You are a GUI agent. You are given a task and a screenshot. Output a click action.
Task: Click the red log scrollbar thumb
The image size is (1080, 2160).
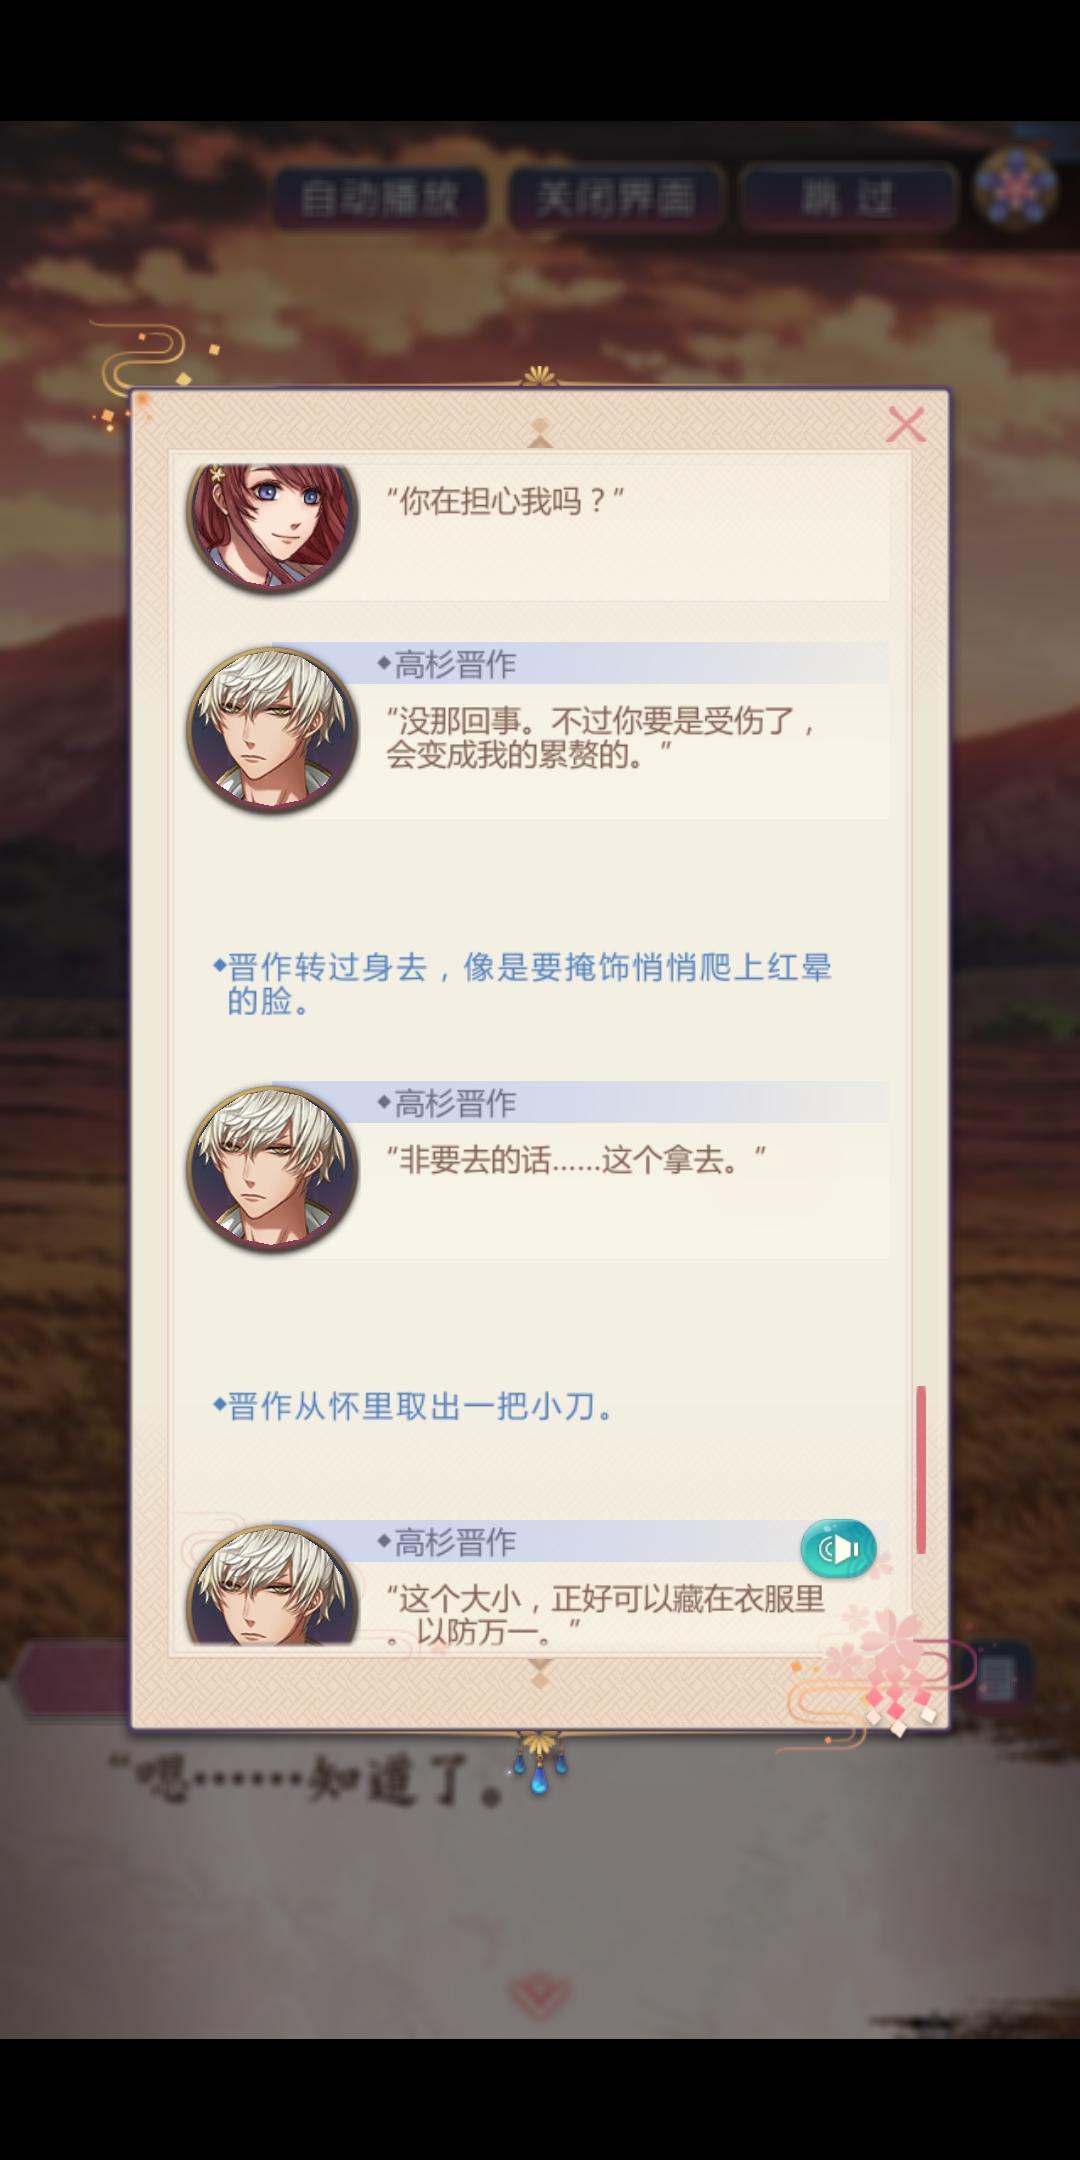(921, 1469)
